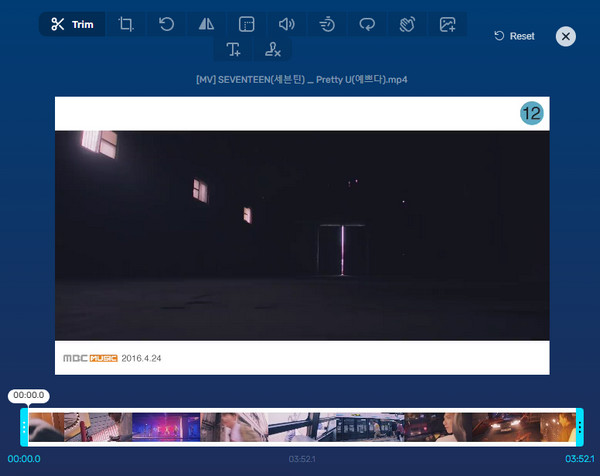Screen dimensions: 600x476
Task: Close the video editor with X
Action: [x=566, y=36]
